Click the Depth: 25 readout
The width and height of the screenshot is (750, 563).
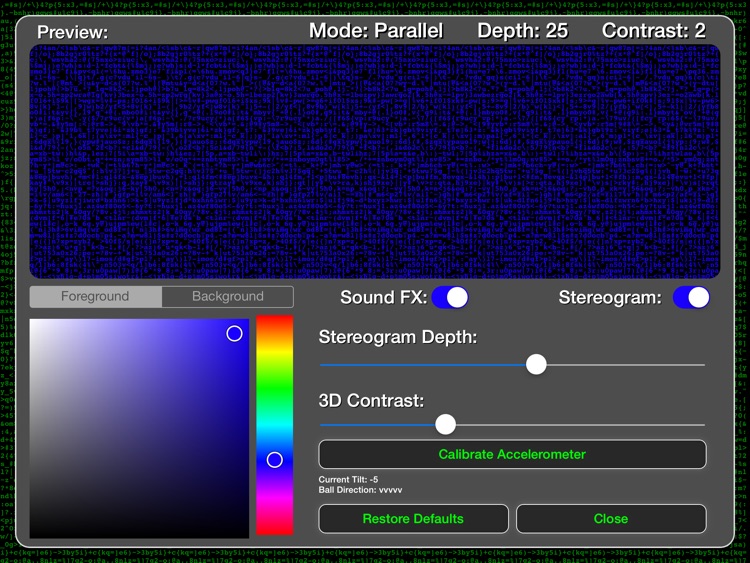click(522, 31)
